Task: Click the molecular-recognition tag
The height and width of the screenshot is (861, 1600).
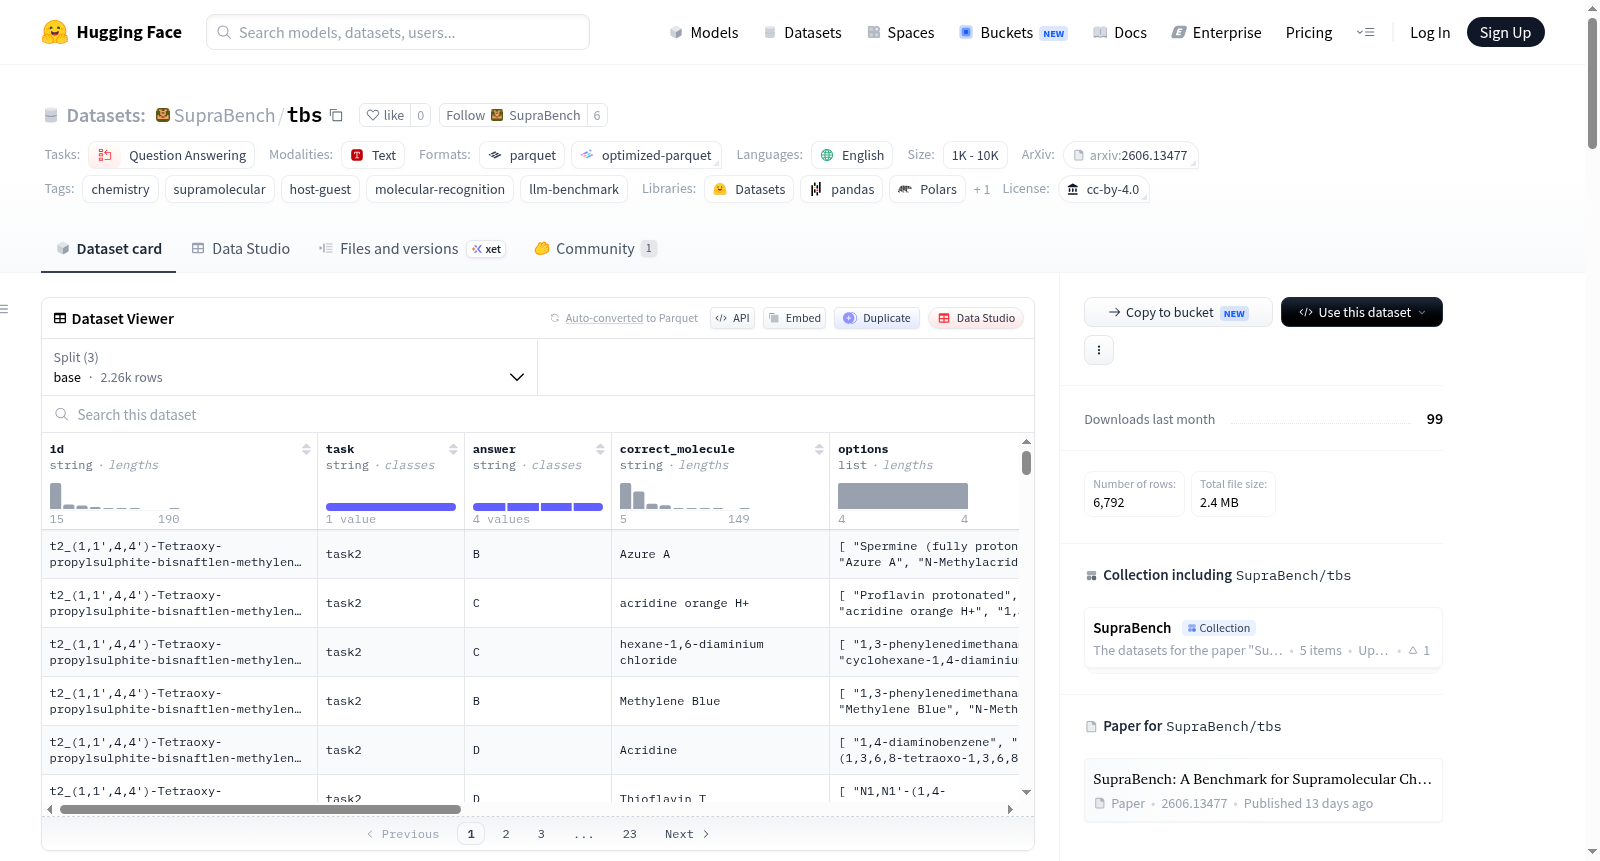Action: (440, 189)
